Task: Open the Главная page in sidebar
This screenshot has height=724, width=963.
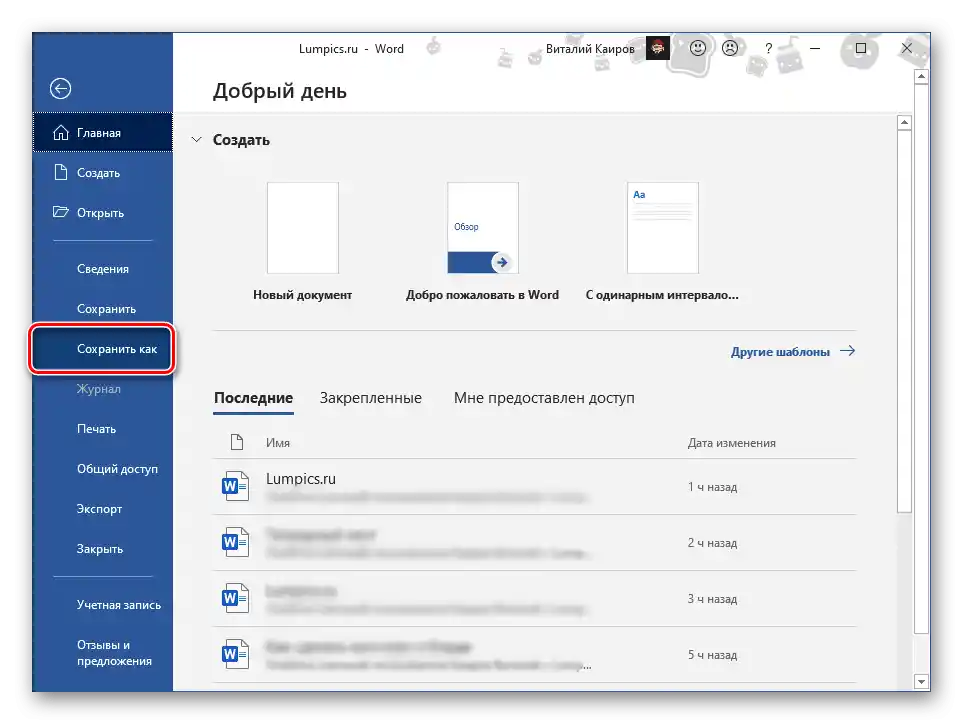Action: [103, 132]
